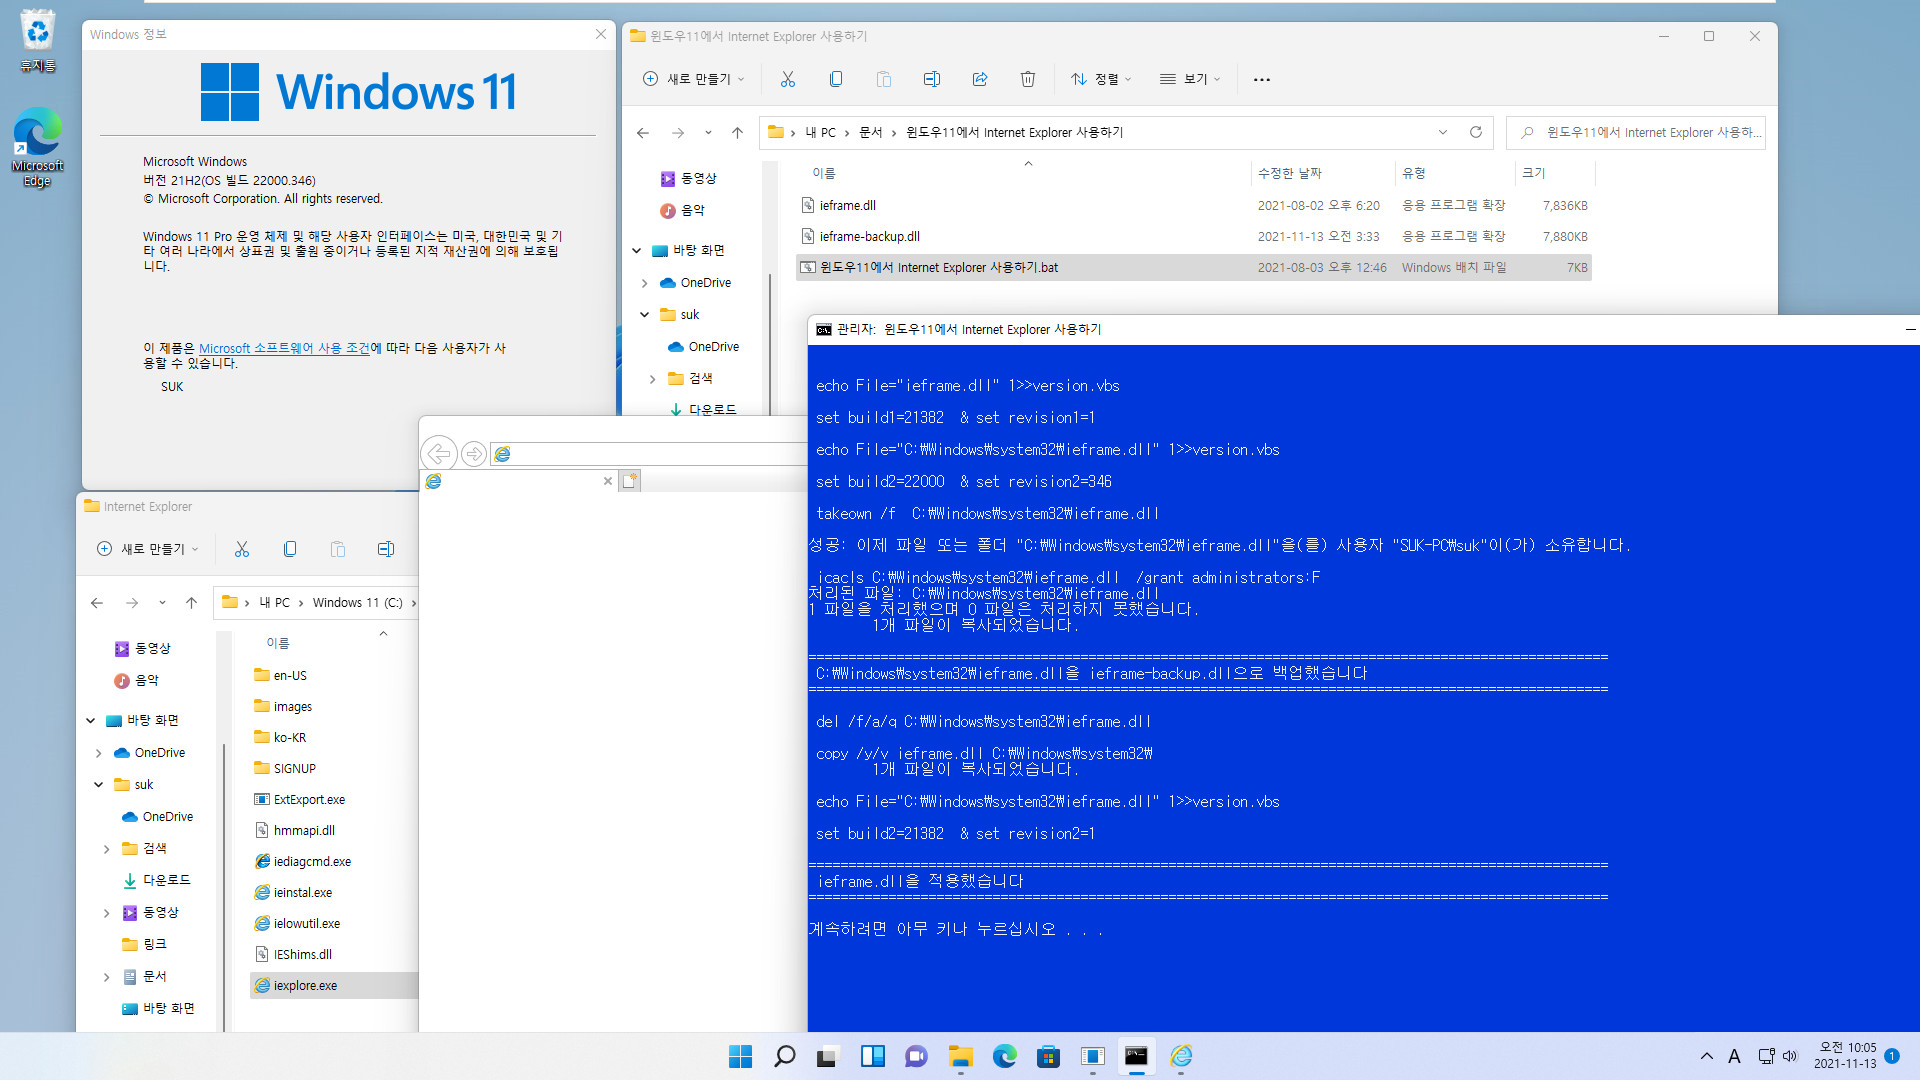Click the IE browser forward button
The image size is (1920, 1080).
(x=474, y=454)
